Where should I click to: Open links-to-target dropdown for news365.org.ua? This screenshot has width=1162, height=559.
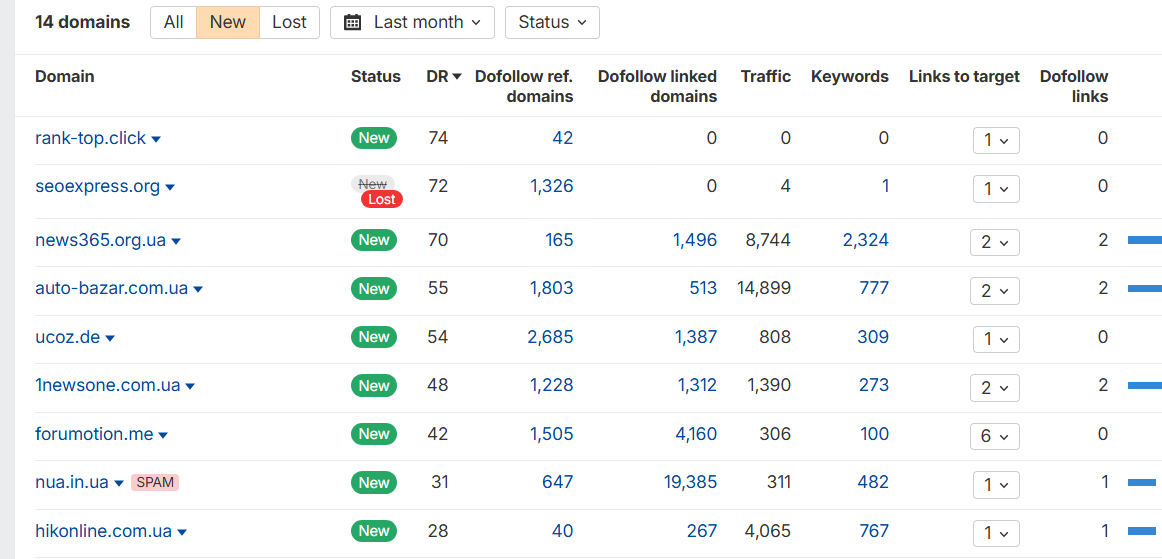(995, 242)
